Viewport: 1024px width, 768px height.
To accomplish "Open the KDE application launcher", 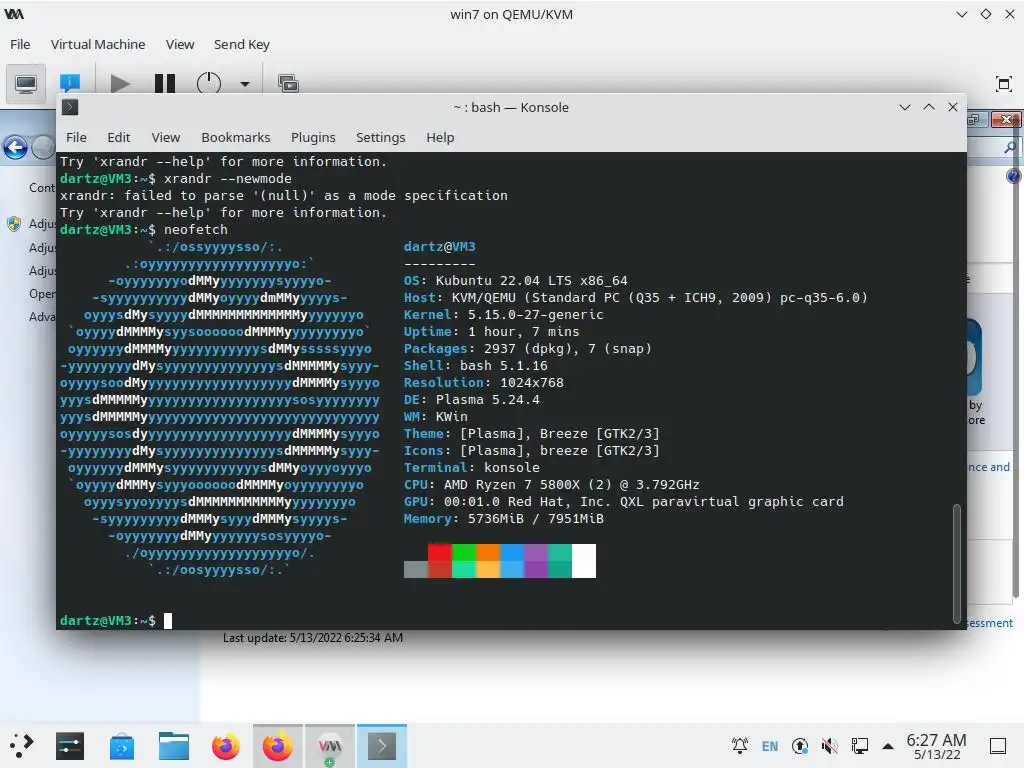I will coord(22,746).
